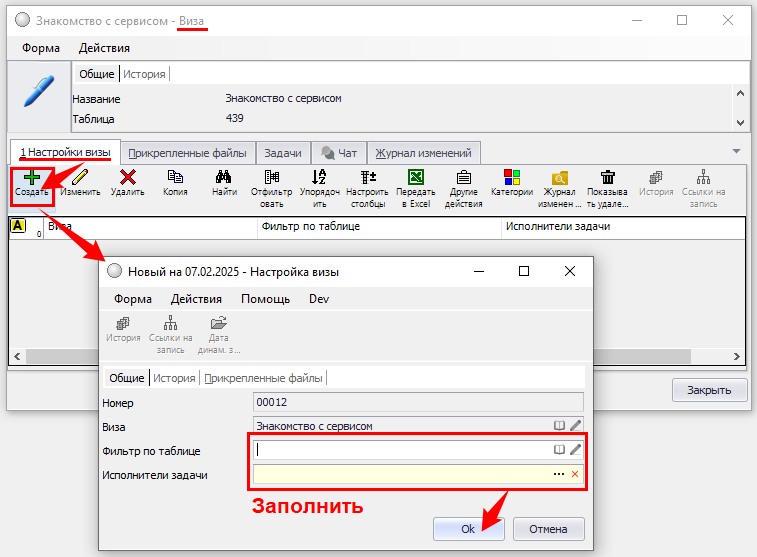The height and width of the screenshot is (557, 757).
Task: Open the Дата динам. з... folder icon
Action: click(x=218, y=324)
